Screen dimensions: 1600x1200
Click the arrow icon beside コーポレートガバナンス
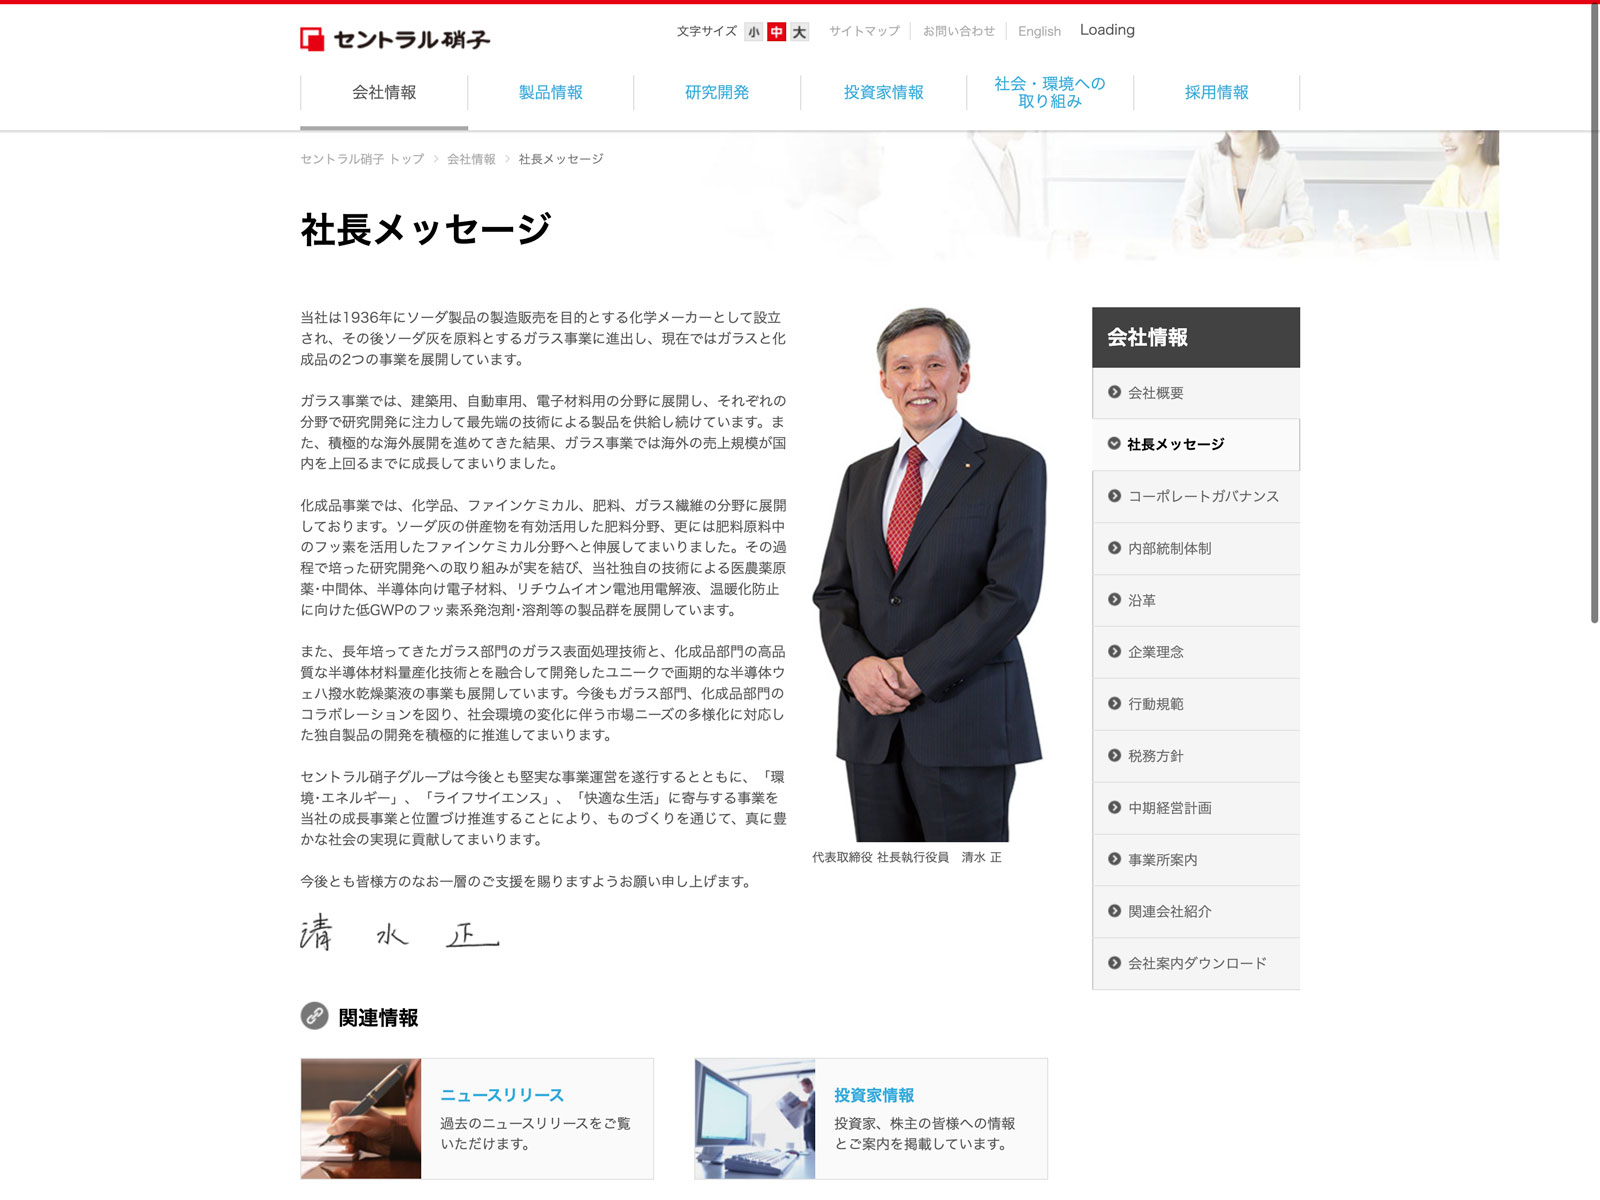[1114, 496]
